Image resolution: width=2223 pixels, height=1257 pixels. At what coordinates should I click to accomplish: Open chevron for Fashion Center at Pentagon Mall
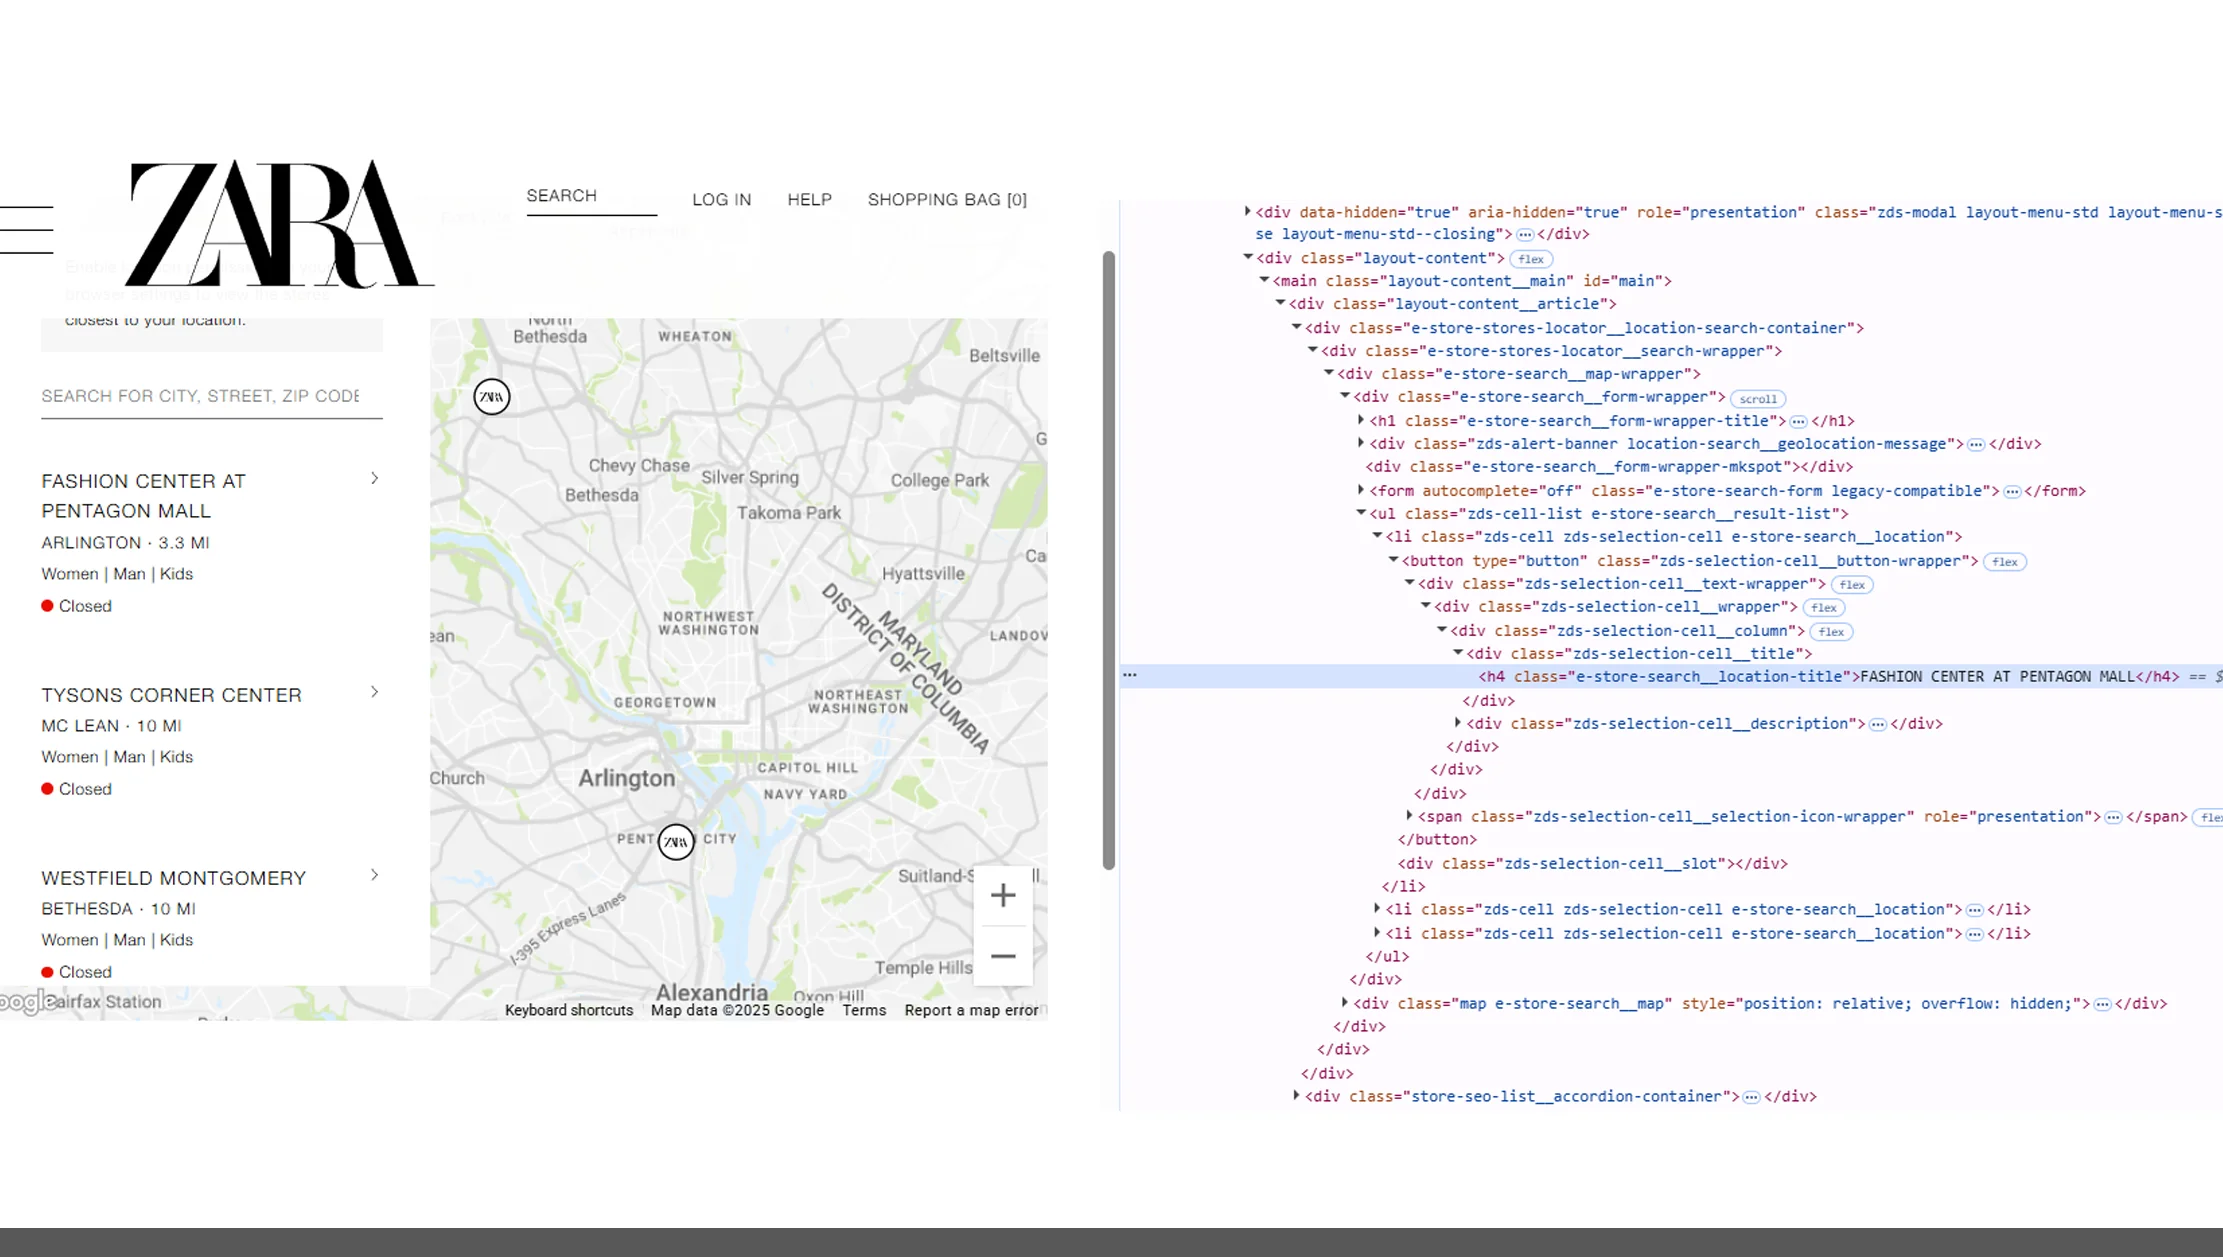click(x=375, y=479)
